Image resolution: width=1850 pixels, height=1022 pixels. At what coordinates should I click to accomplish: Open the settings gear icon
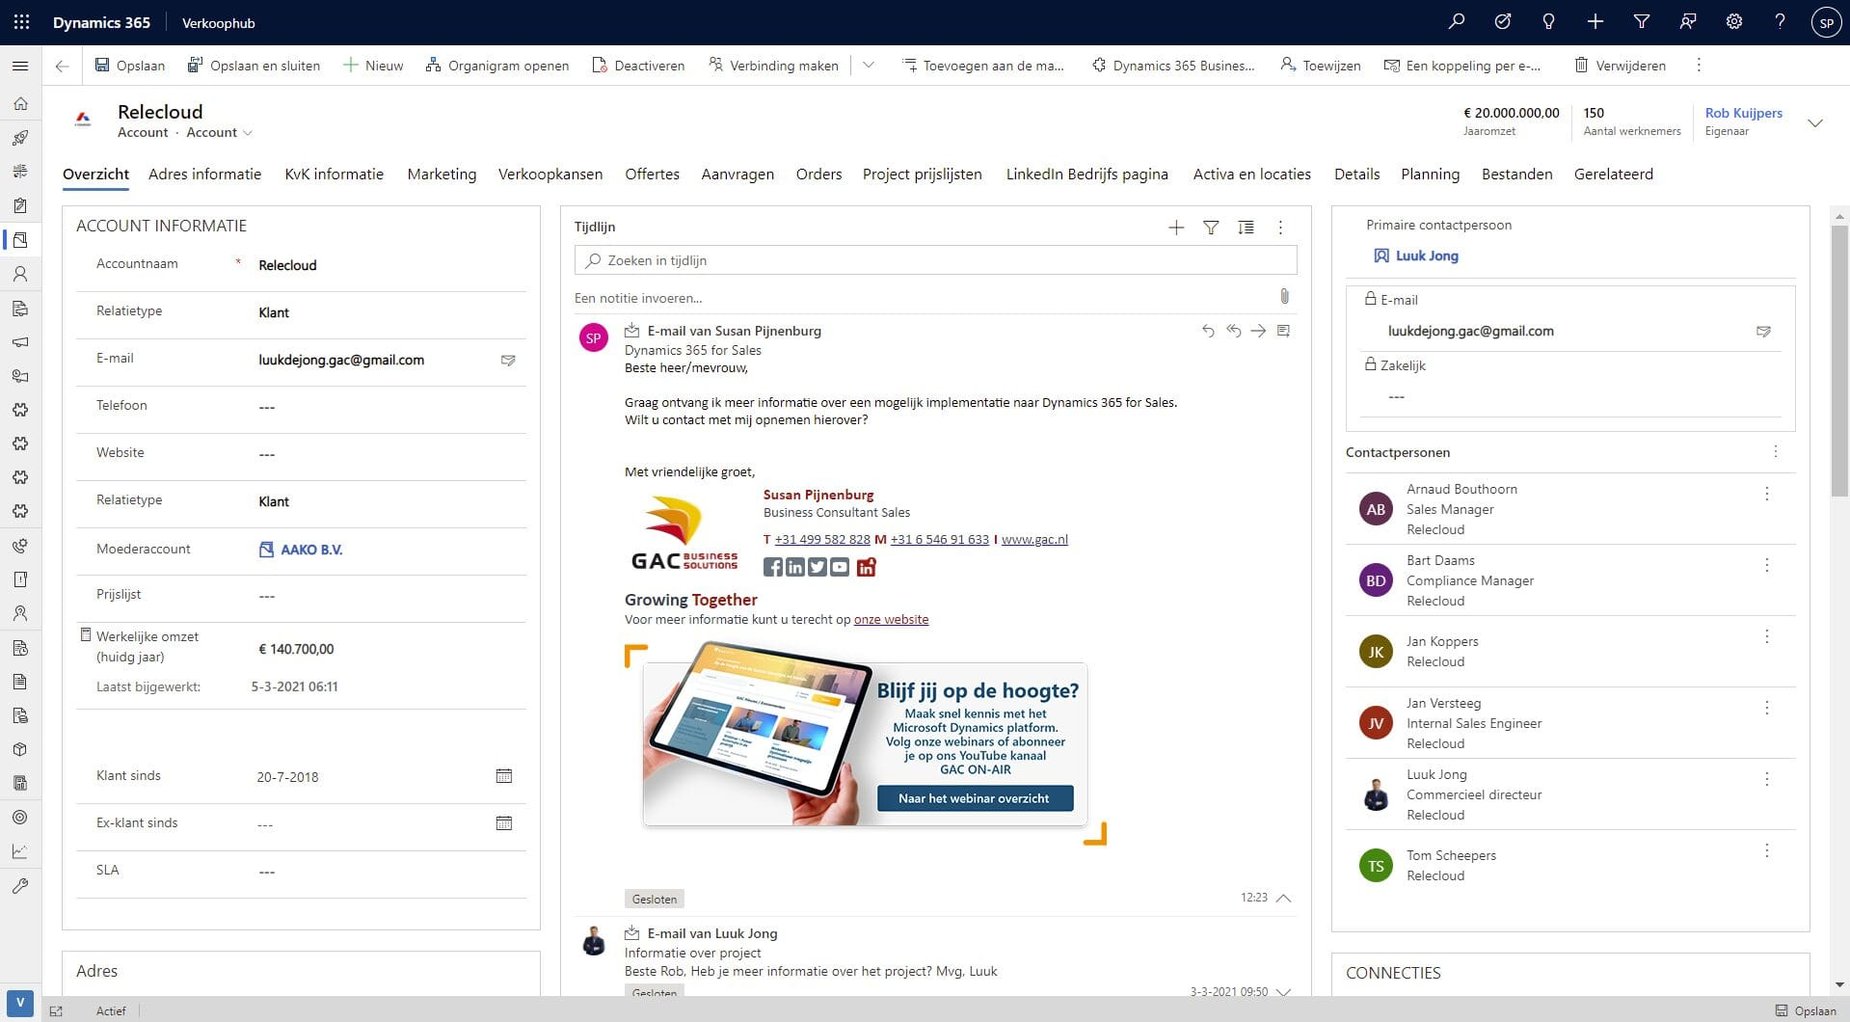1734,22
